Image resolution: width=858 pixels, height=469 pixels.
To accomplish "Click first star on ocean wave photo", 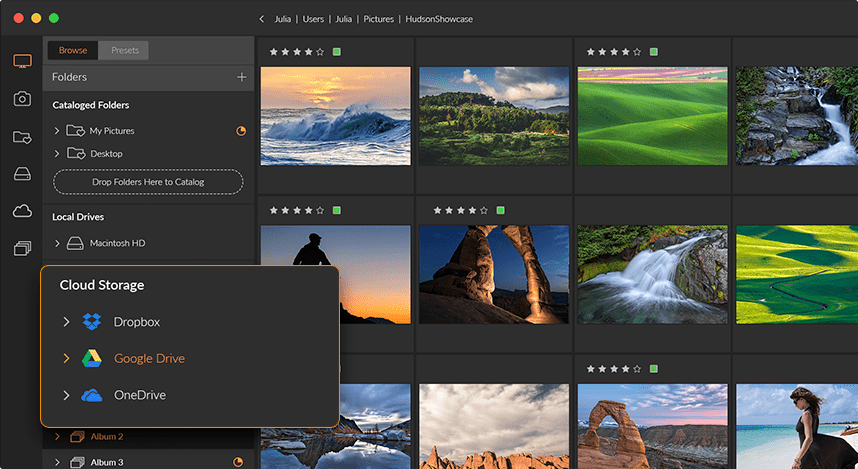I will [x=274, y=52].
